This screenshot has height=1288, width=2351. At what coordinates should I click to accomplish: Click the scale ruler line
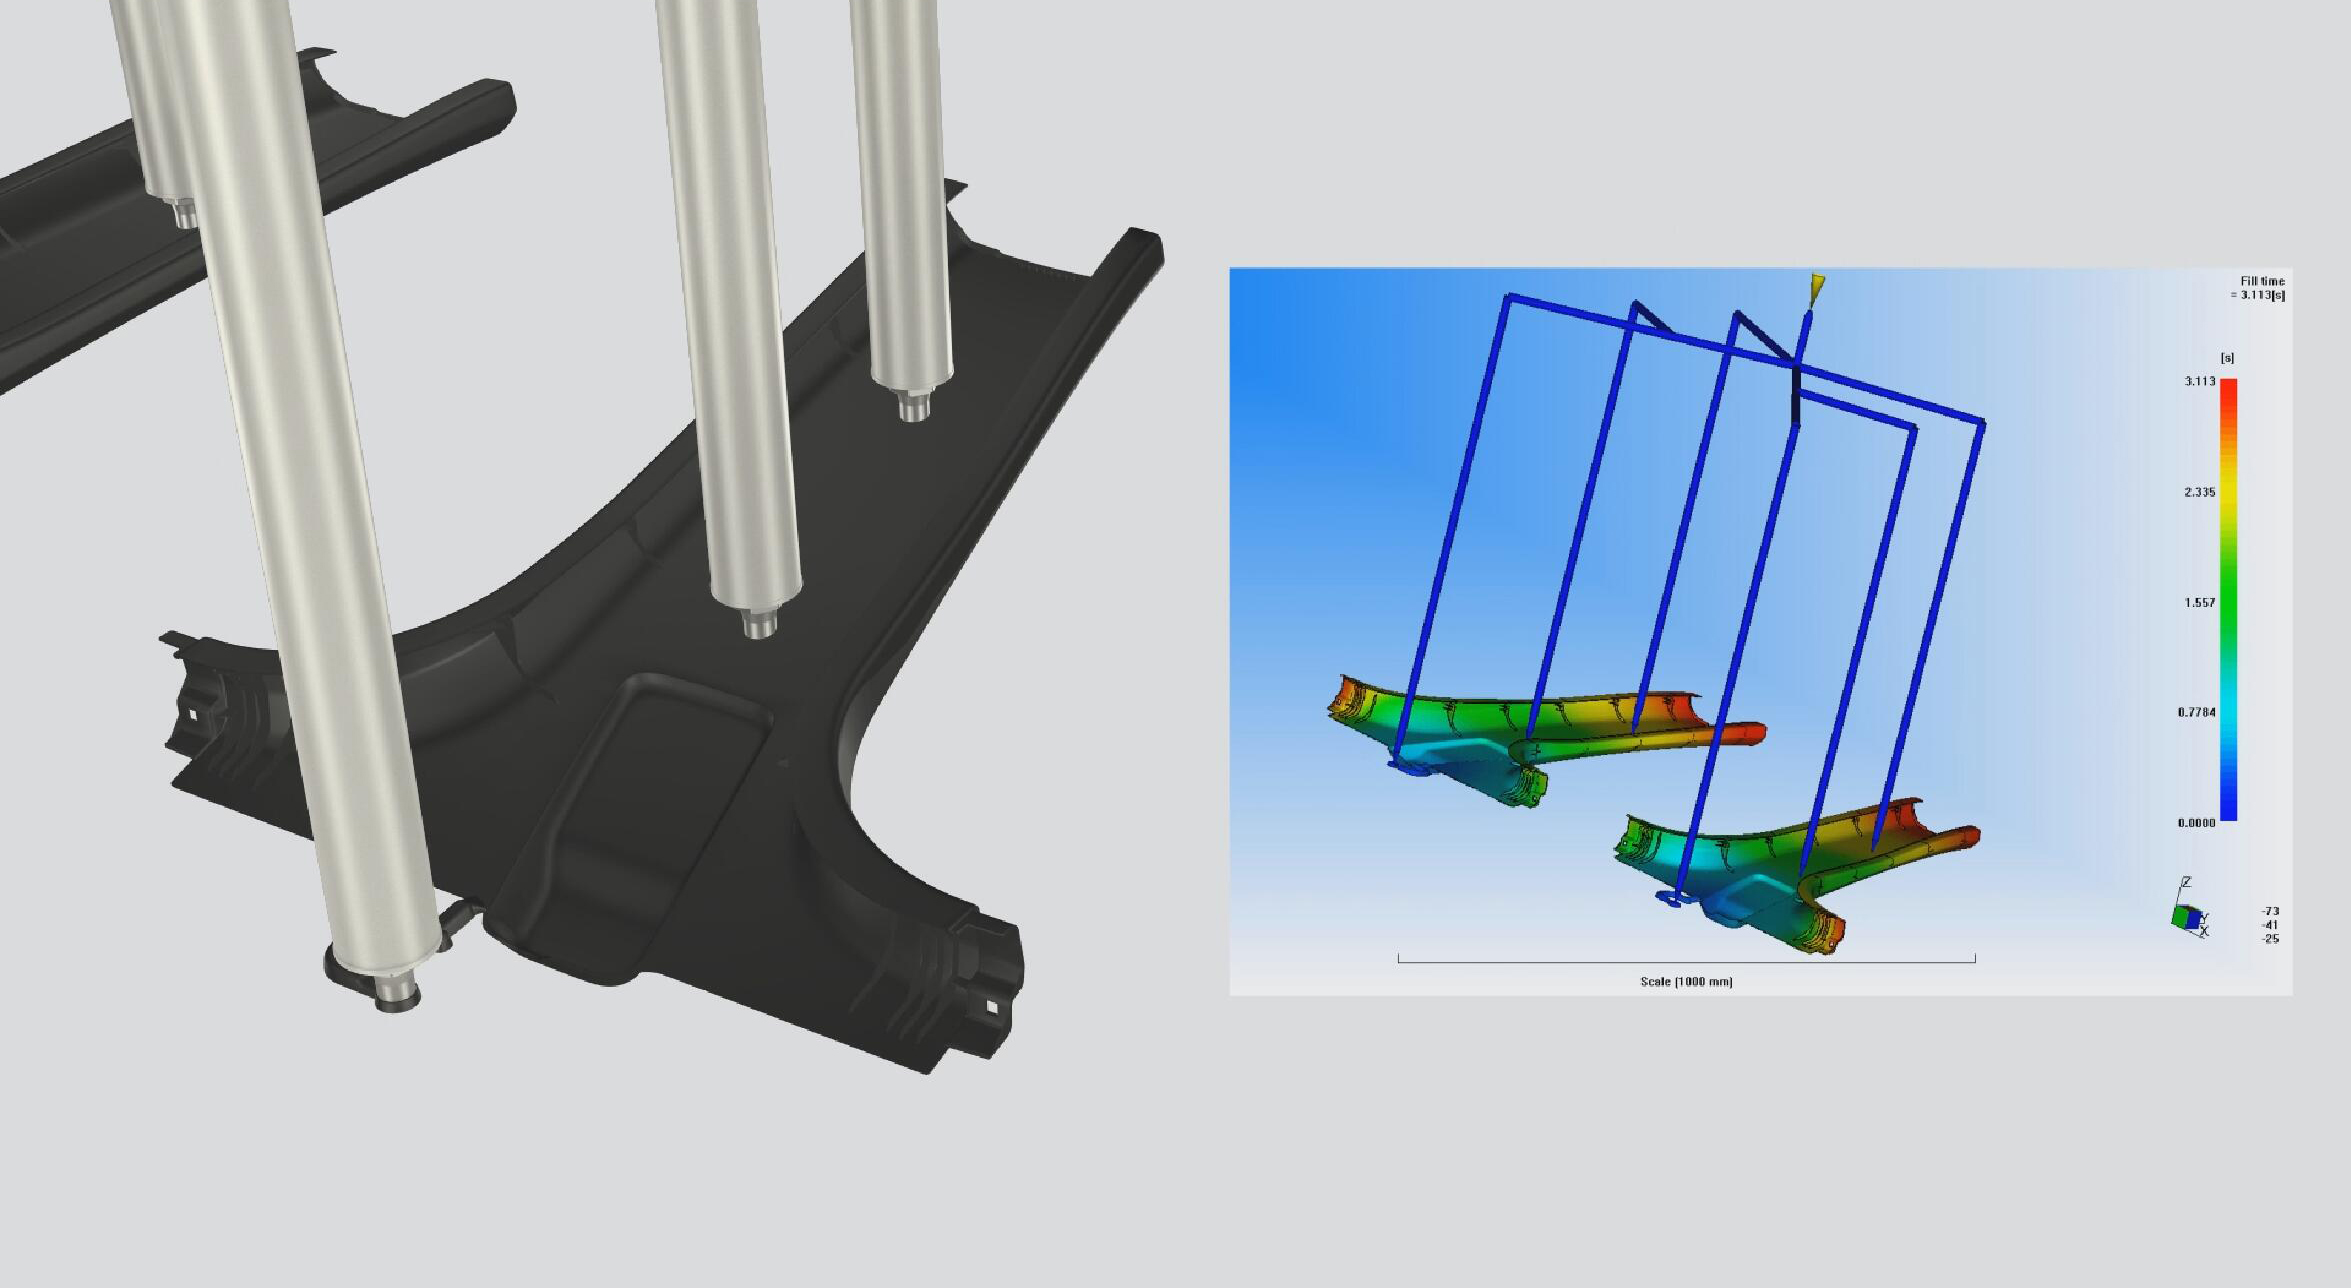click(x=1686, y=962)
